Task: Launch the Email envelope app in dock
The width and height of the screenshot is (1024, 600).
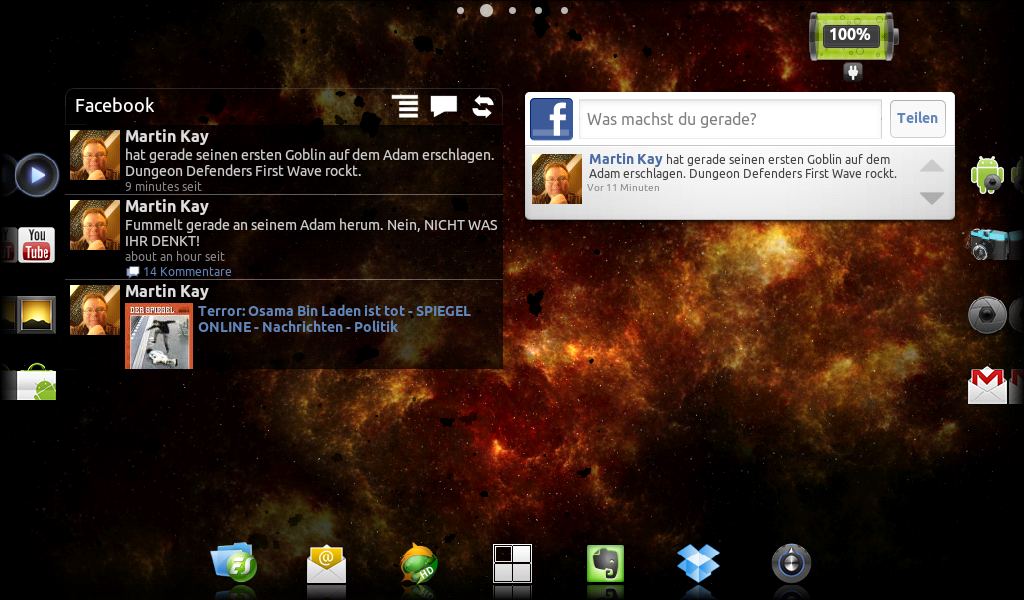Action: click(326, 564)
